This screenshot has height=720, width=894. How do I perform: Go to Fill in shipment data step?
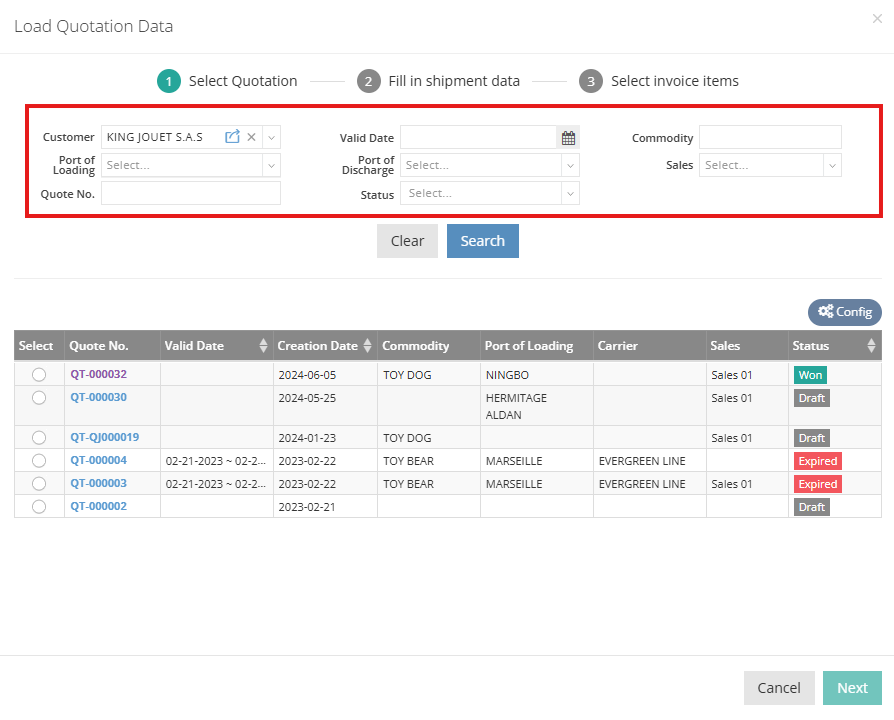click(x=438, y=81)
